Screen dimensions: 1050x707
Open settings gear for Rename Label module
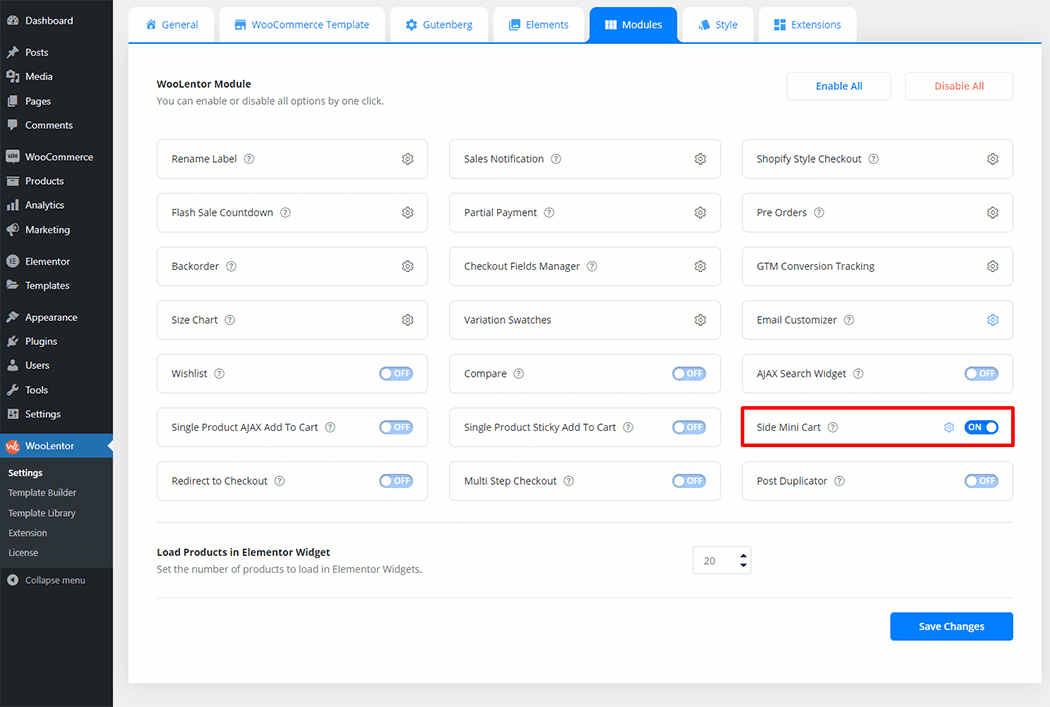[407, 159]
